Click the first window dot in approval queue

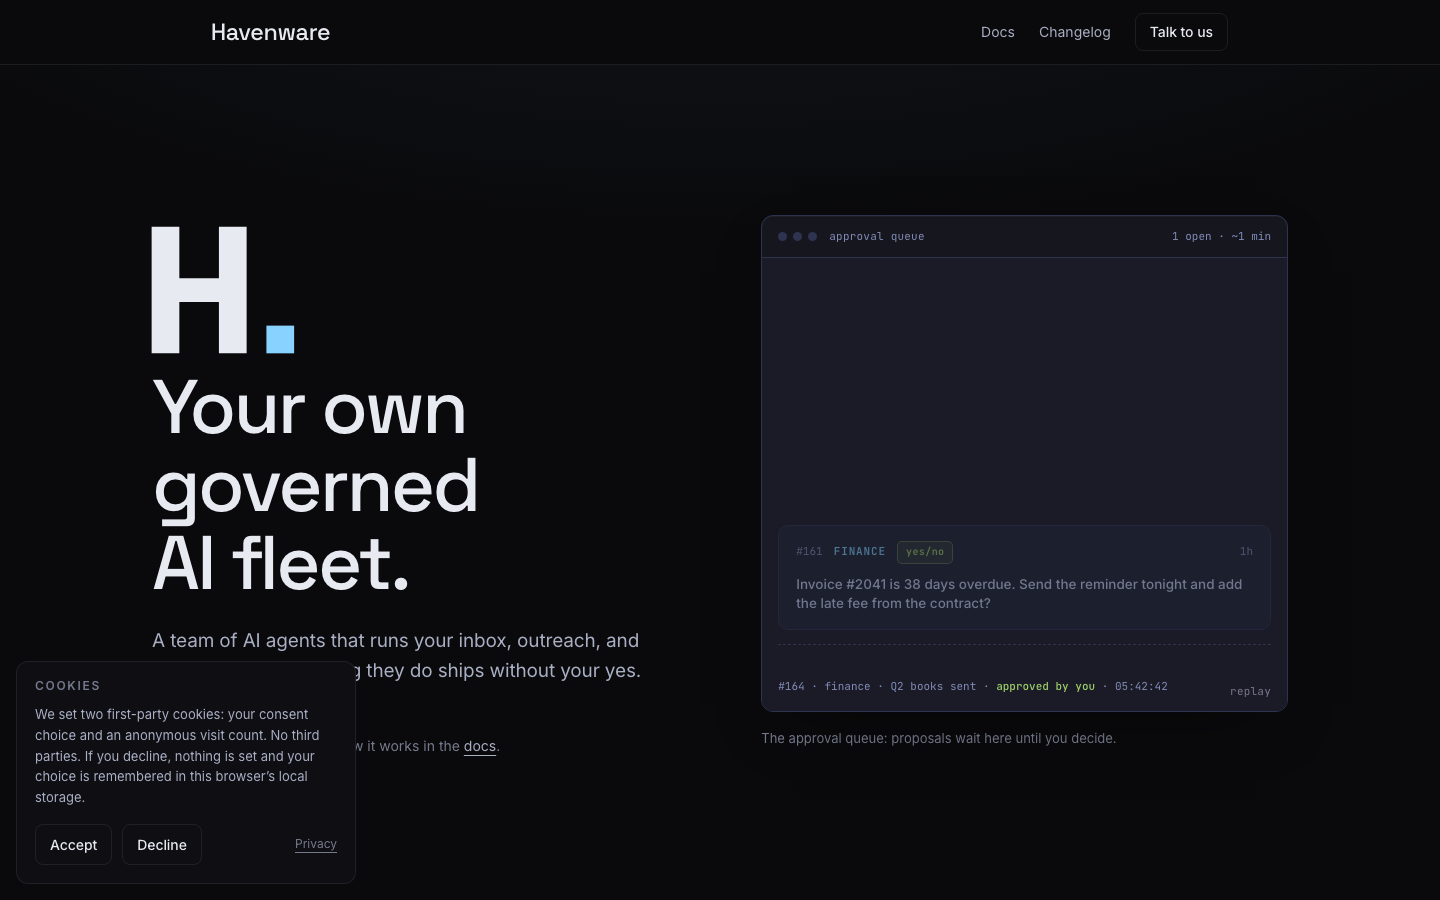782,237
